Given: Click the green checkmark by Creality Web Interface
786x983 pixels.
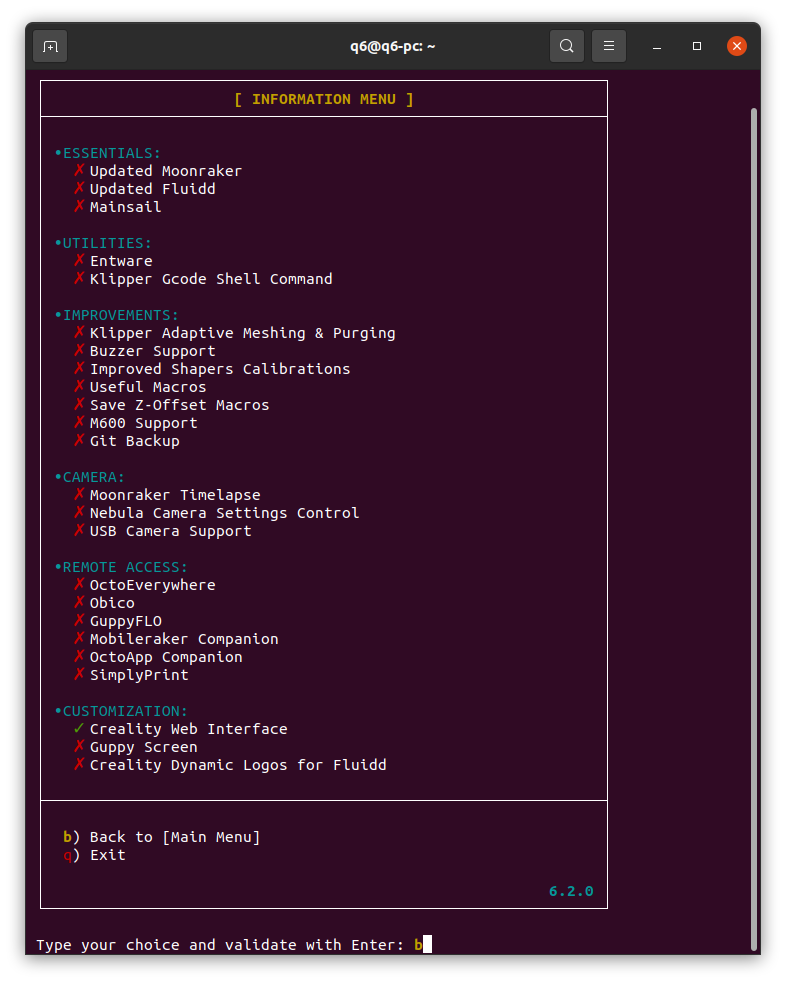Looking at the screenshot, I should (80, 729).
